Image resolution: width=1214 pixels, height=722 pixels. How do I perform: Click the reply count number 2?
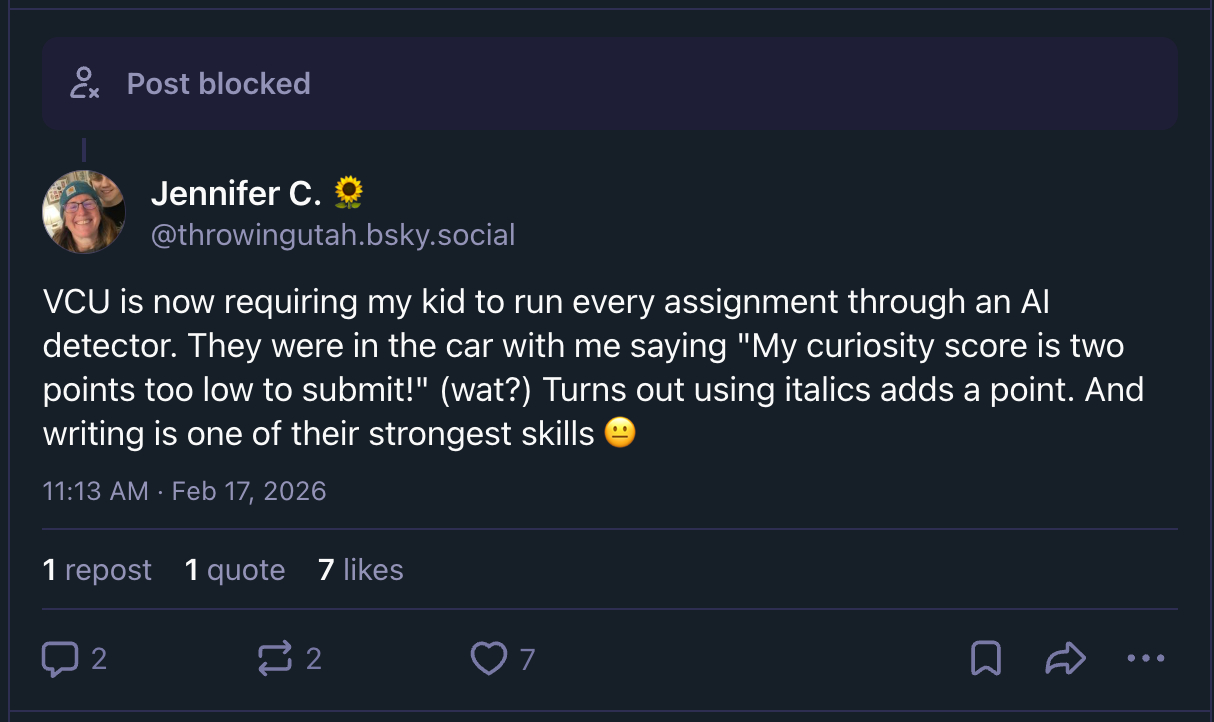pyautogui.click(x=99, y=658)
